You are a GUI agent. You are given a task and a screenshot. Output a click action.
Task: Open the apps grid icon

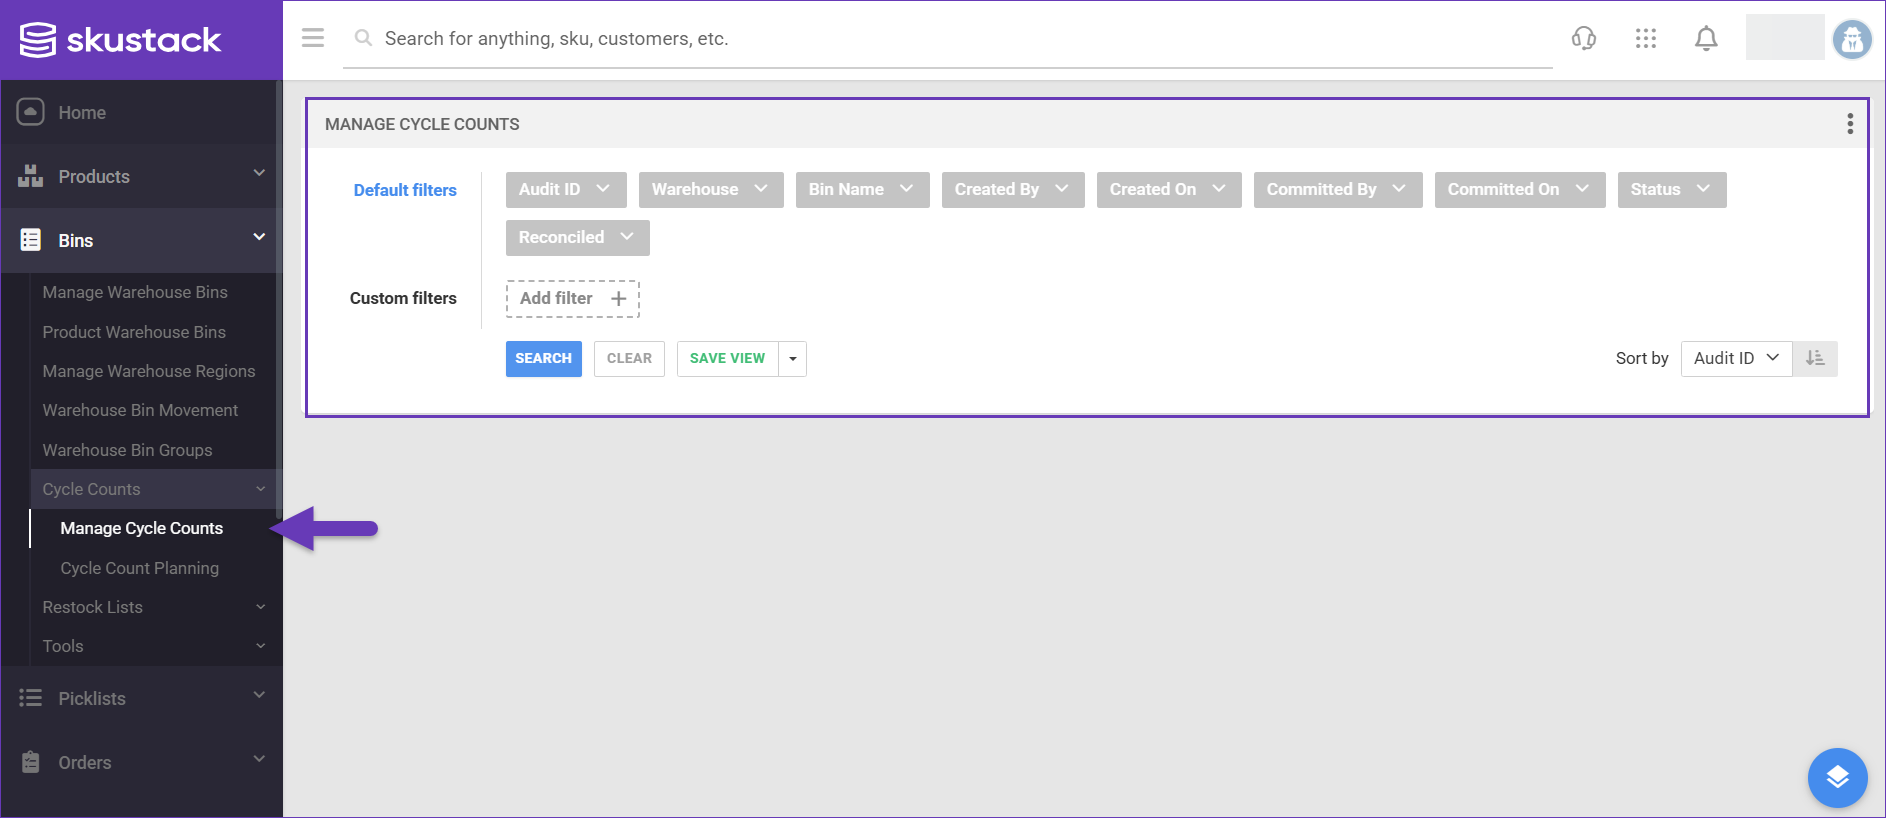coord(1645,39)
